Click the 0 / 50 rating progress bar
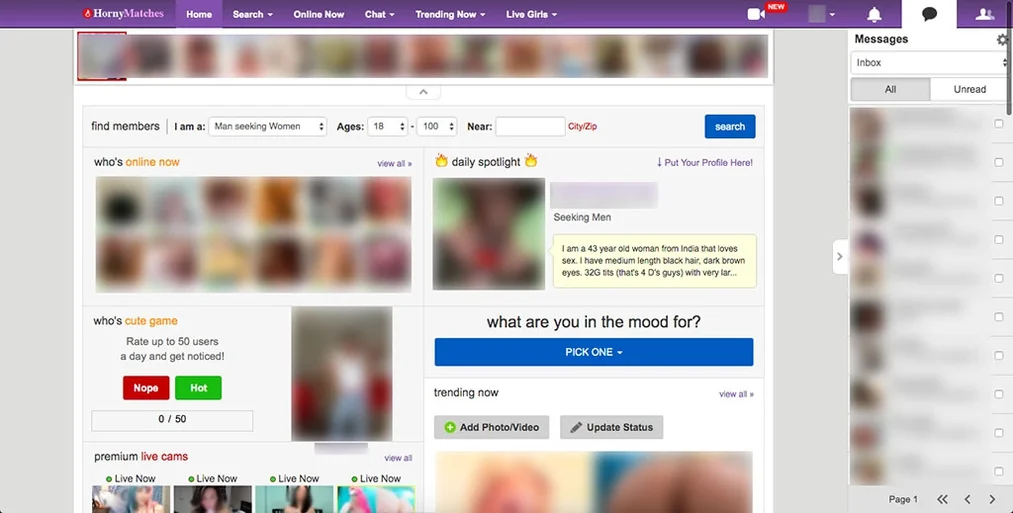 tap(172, 420)
